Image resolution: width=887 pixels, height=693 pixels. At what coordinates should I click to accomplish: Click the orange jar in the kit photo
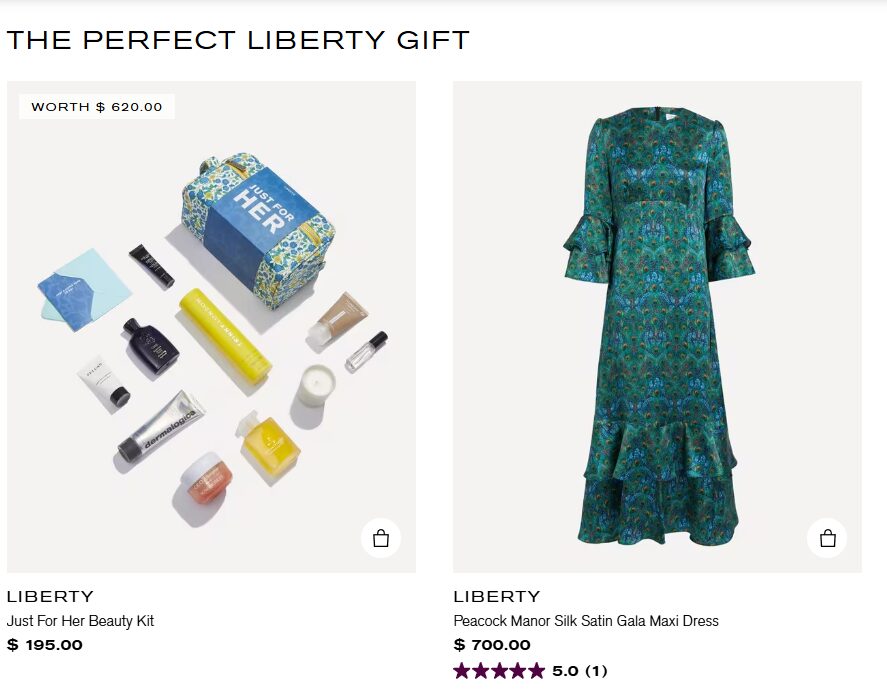204,481
